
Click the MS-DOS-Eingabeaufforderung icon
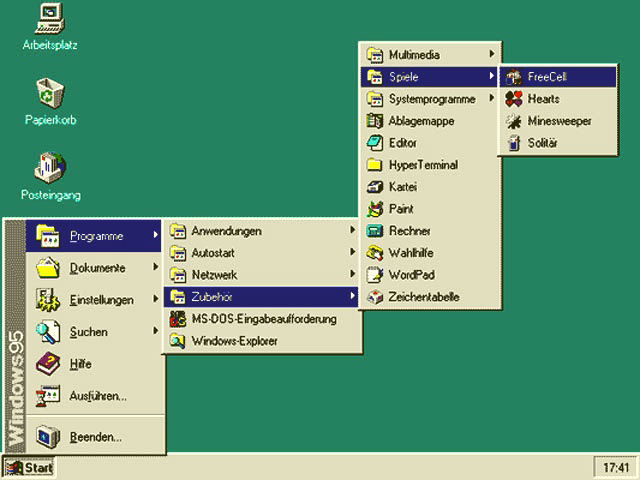tap(178, 319)
